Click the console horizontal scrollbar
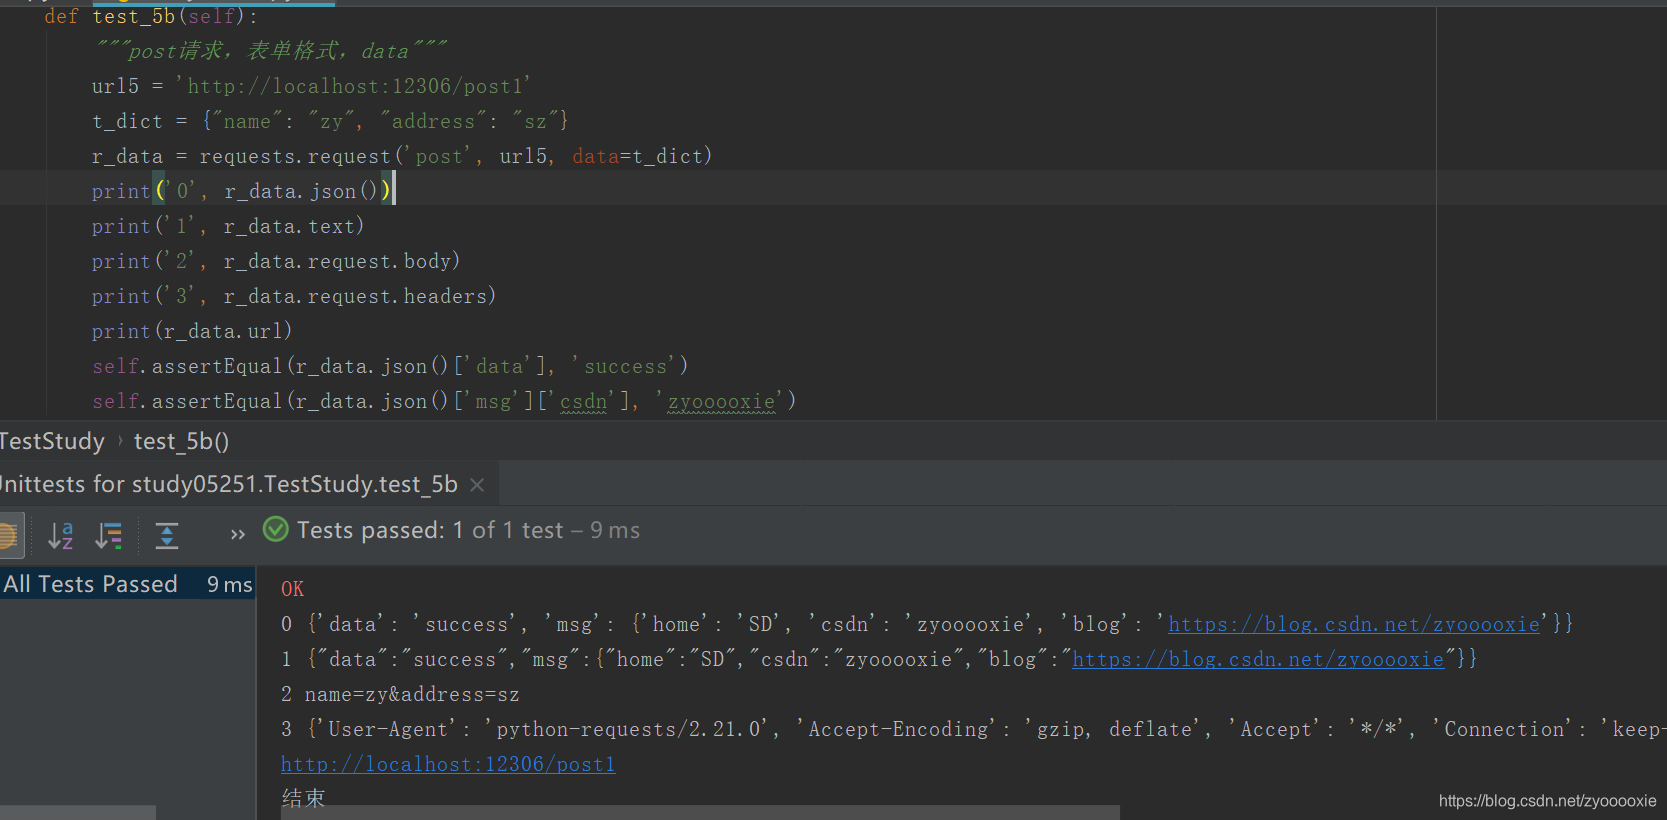 coord(700,812)
